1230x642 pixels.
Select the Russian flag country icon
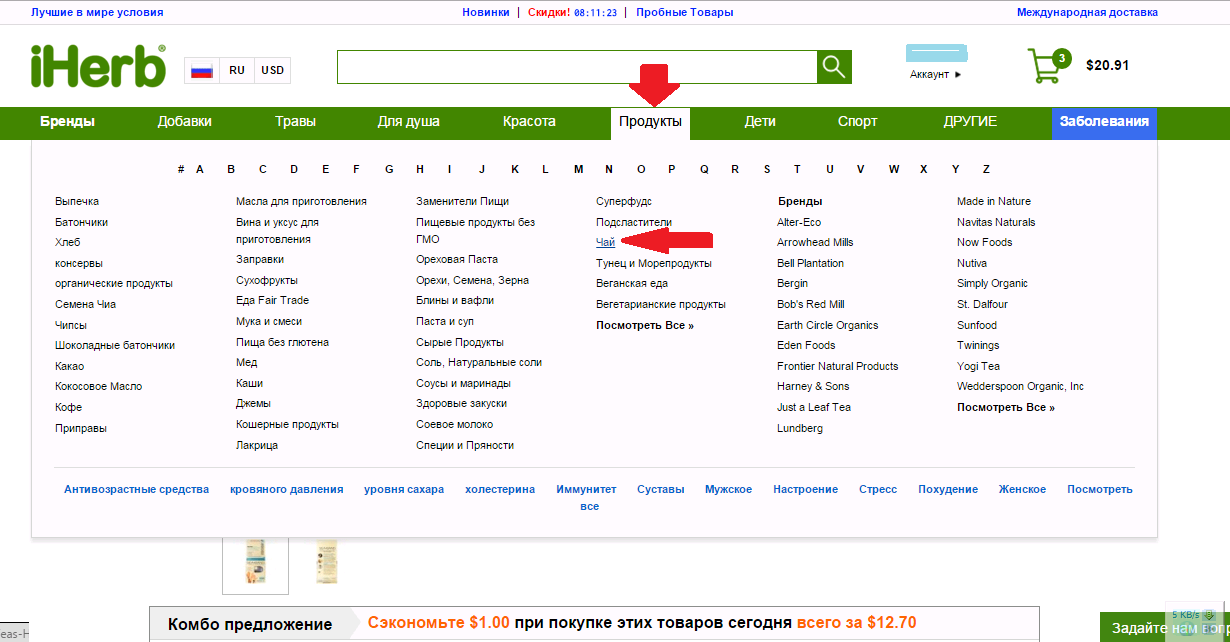click(x=202, y=70)
